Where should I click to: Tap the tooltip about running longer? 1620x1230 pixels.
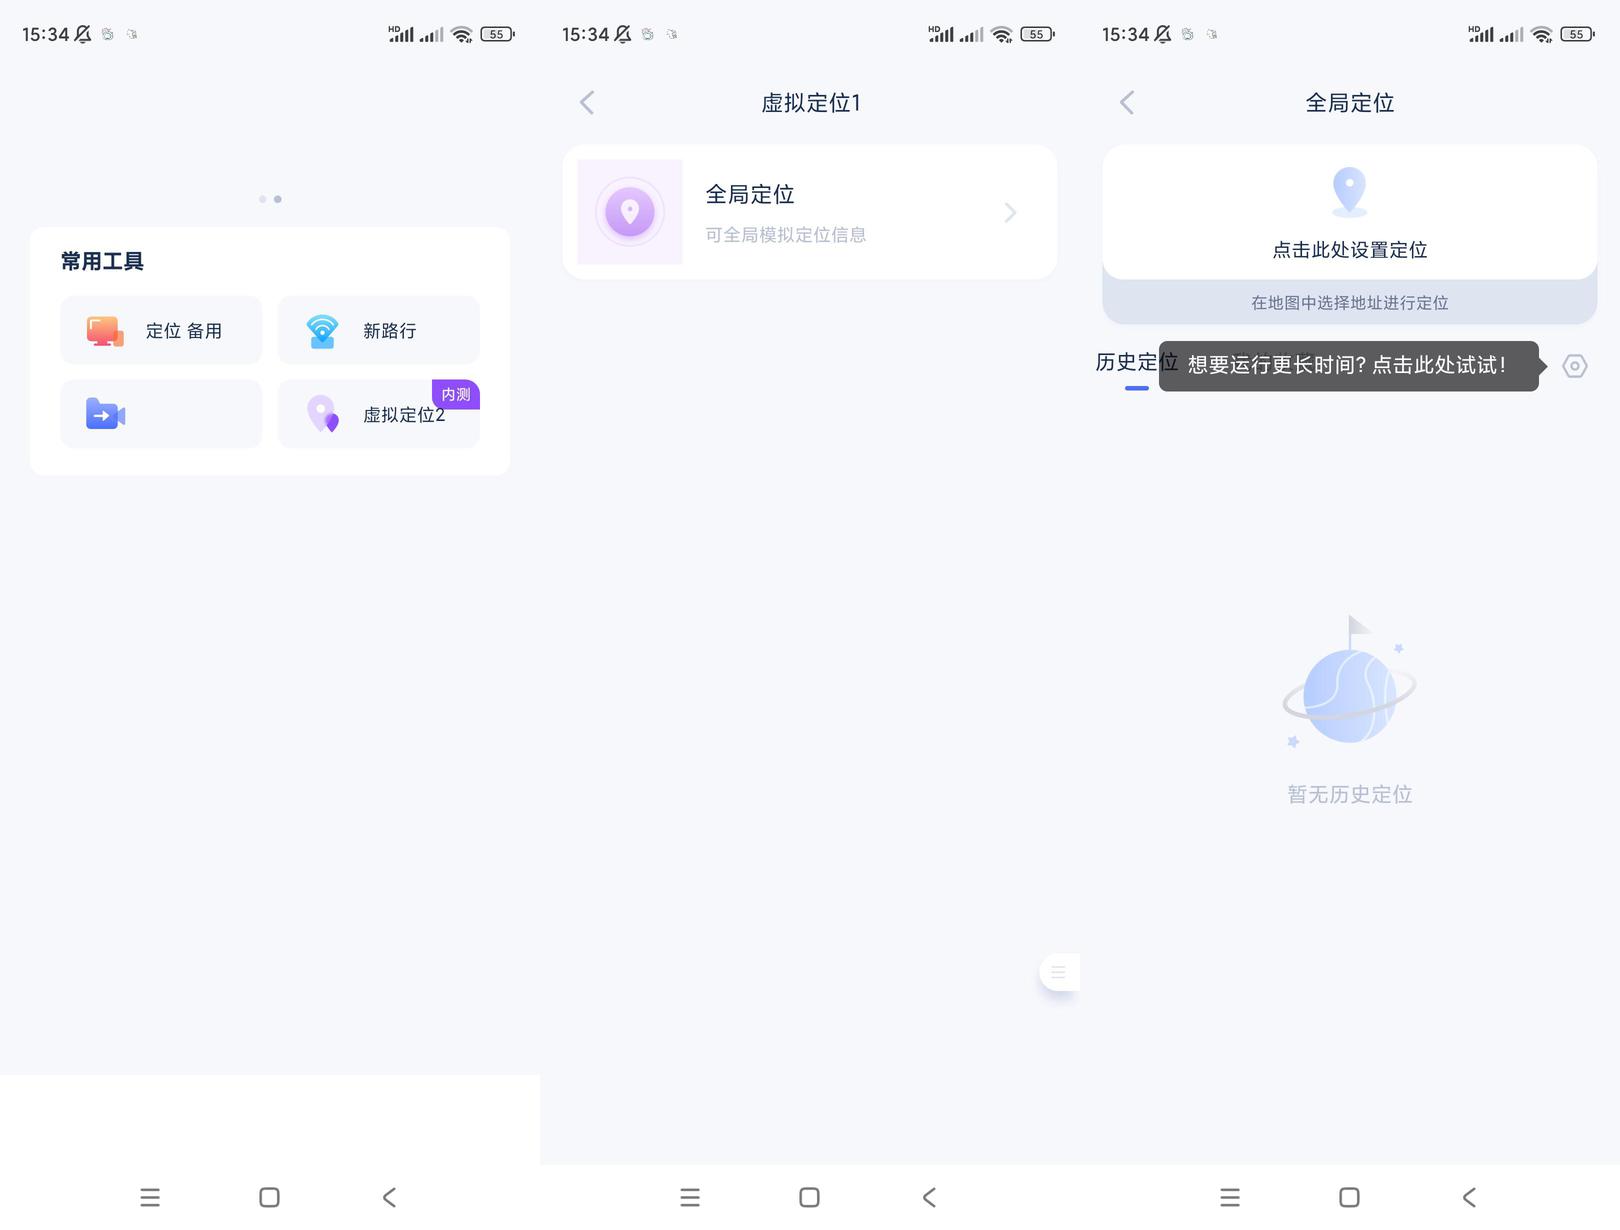(x=1349, y=366)
